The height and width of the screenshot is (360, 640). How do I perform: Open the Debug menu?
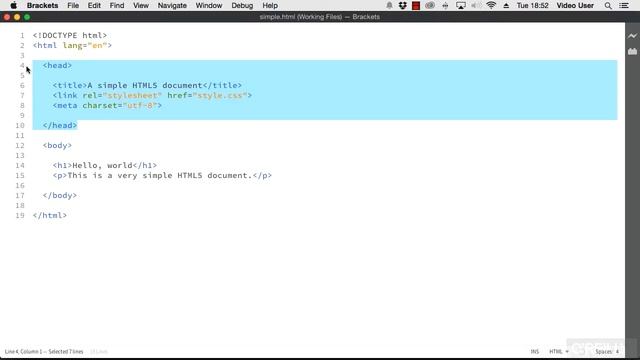tap(242, 5)
